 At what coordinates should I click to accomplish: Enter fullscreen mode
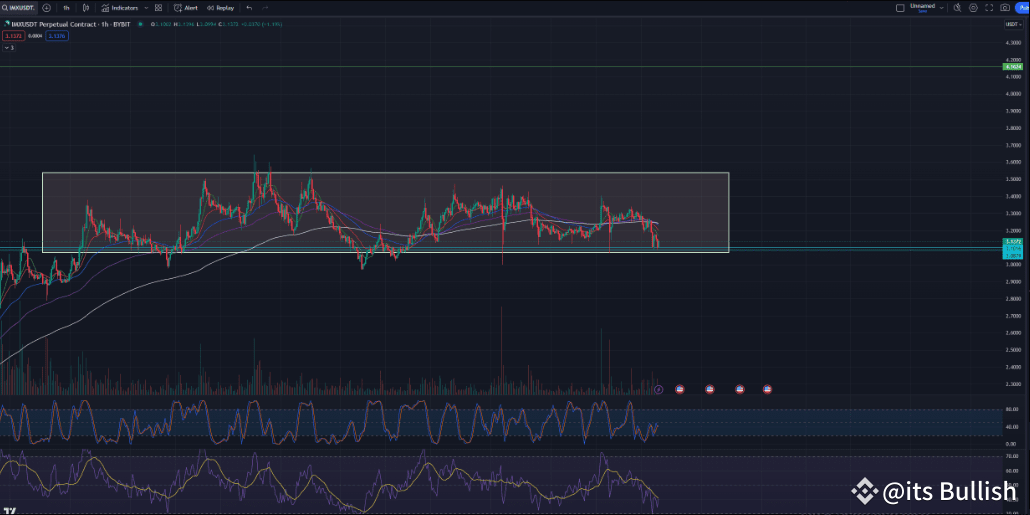(x=989, y=7)
